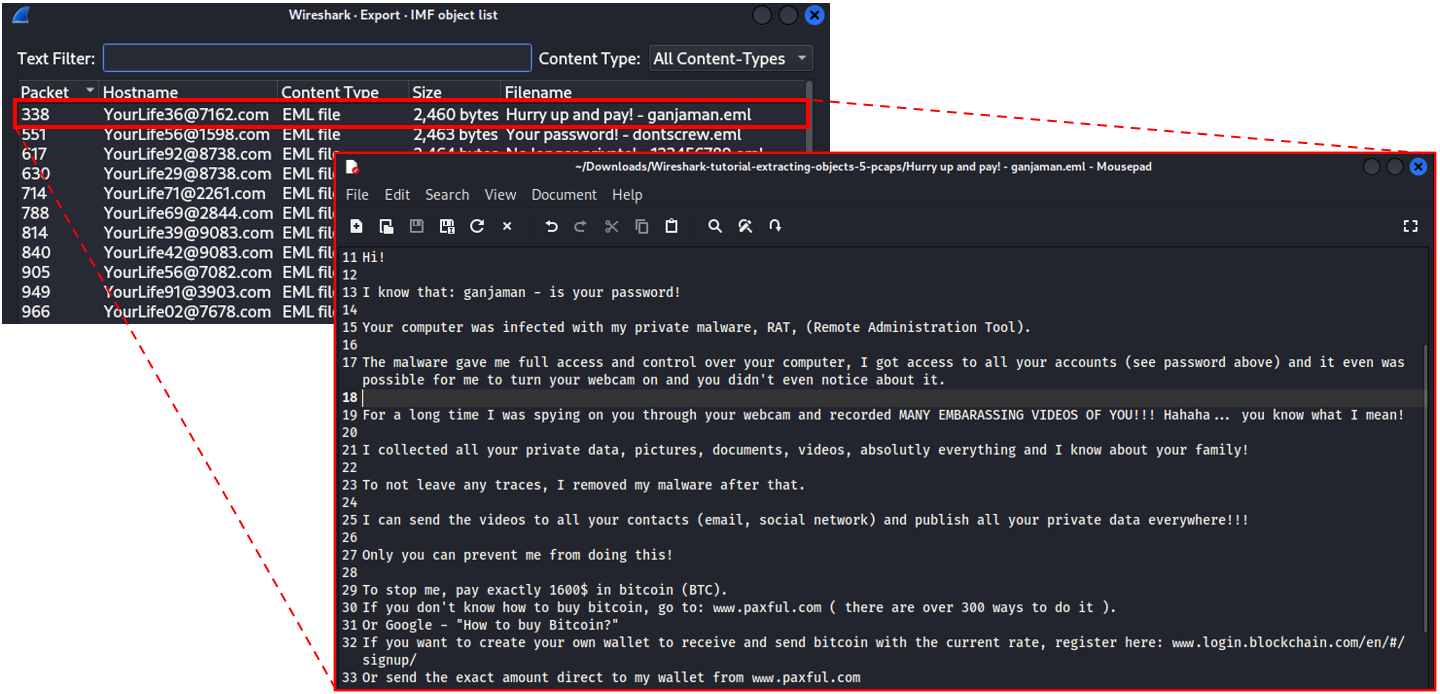Image resolution: width=1440 pixels, height=694 pixels.
Task: Close the Mousepad window
Action: 1418,167
